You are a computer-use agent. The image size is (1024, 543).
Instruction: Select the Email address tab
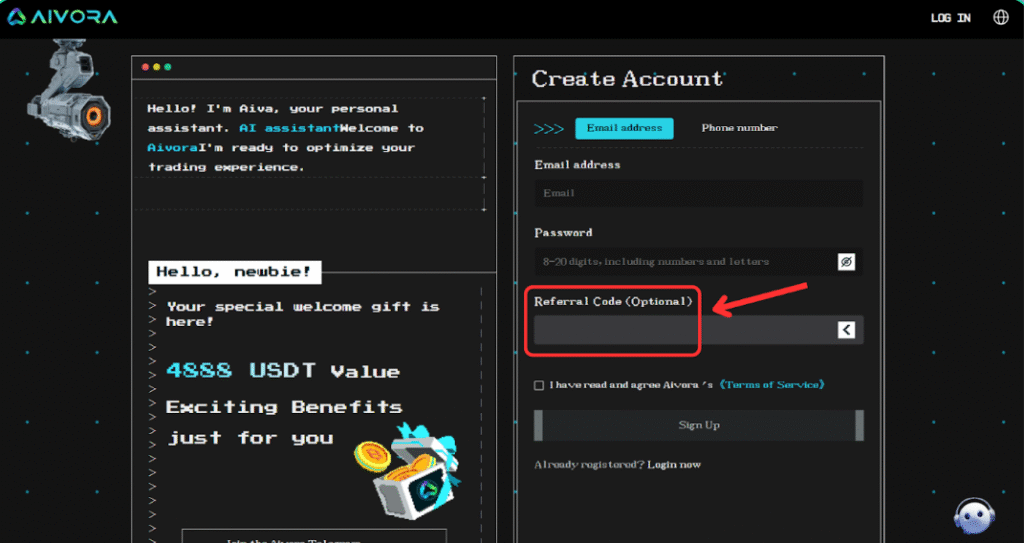[624, 128]
